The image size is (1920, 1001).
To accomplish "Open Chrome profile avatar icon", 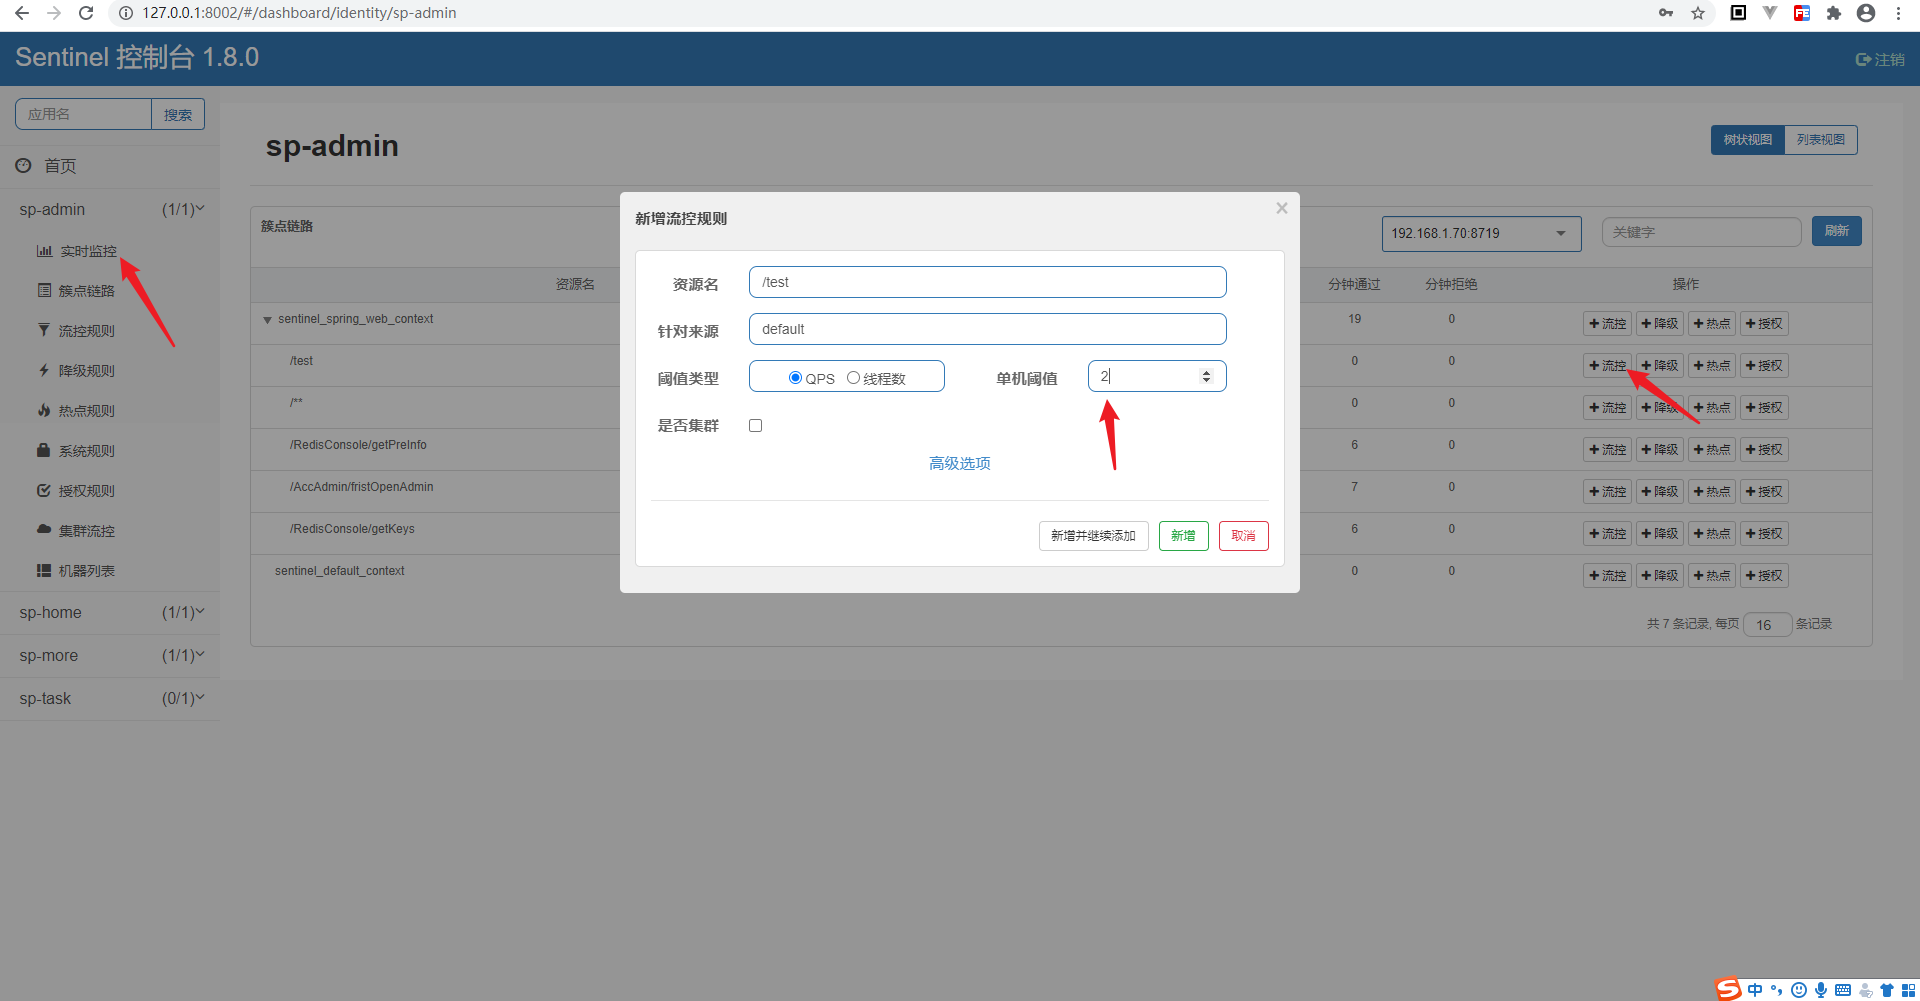I will point(1866,13).
